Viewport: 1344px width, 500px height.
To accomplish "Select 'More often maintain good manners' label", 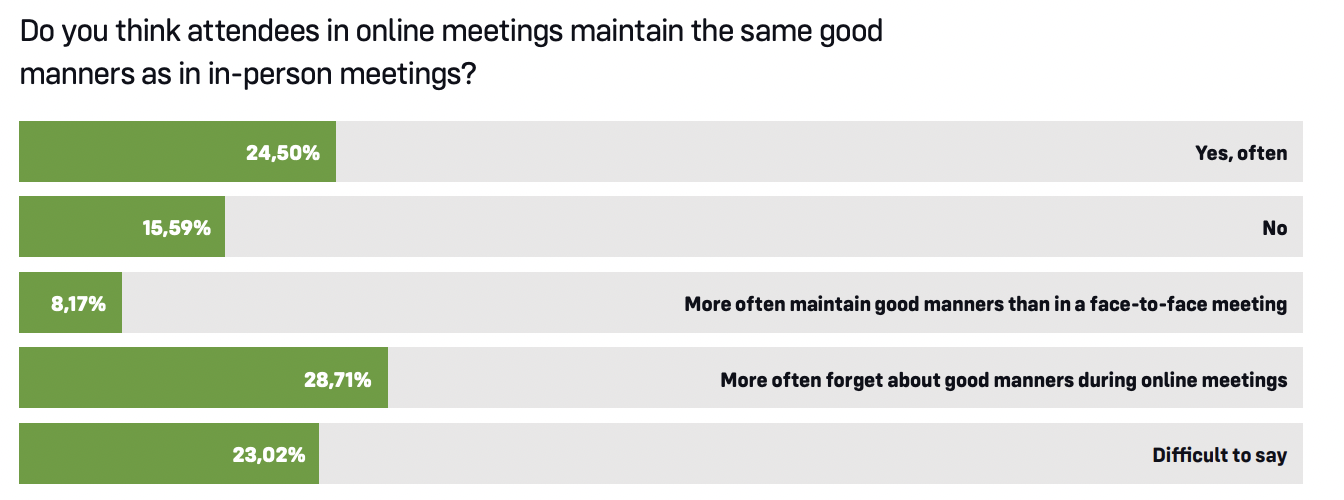I will pos(986,304).
